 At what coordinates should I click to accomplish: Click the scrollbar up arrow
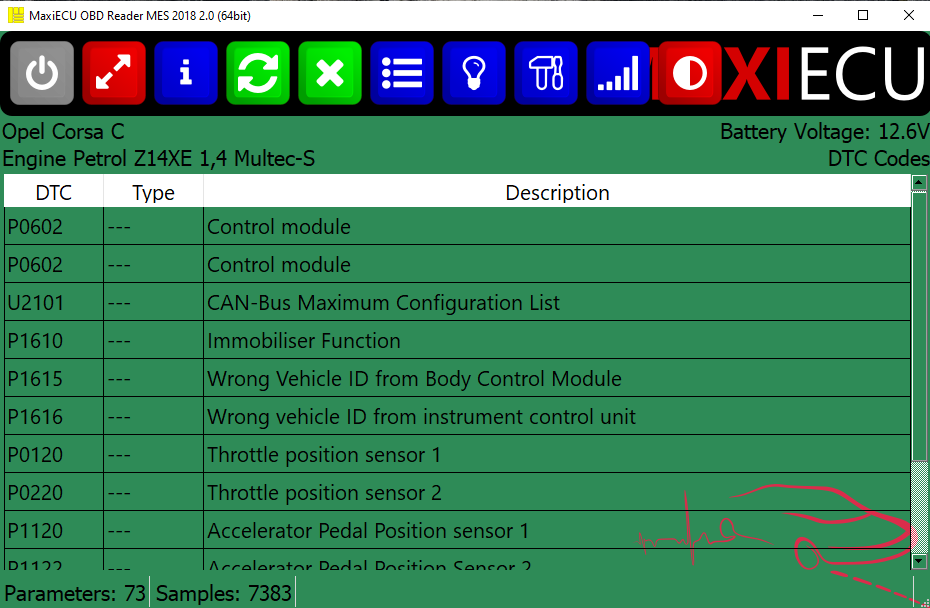tap(919, 182)
